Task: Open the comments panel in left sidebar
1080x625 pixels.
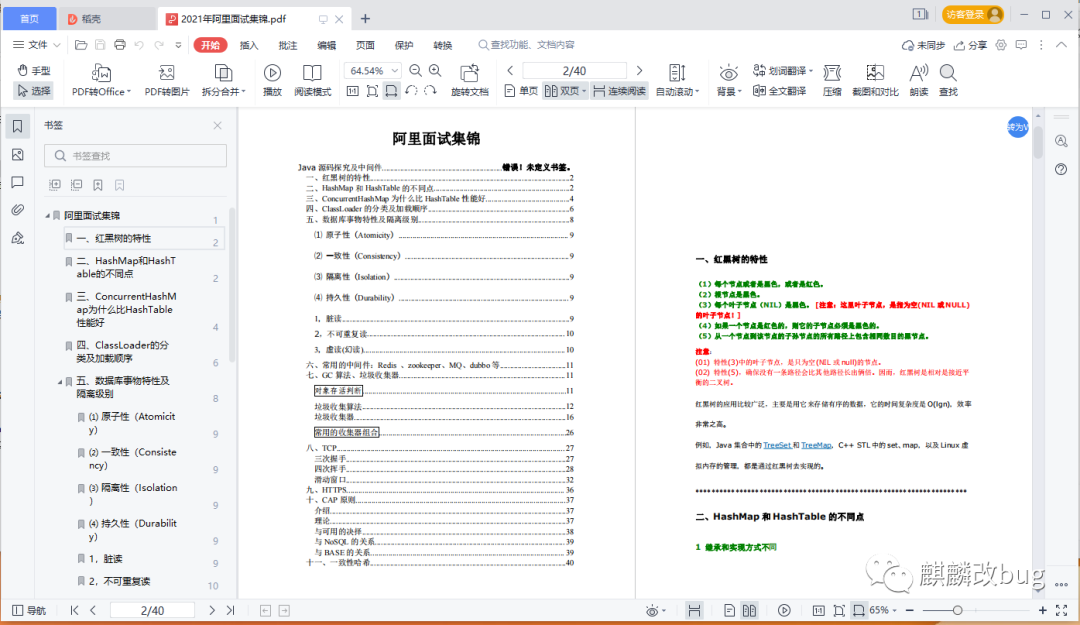Action: coord(18,182)
